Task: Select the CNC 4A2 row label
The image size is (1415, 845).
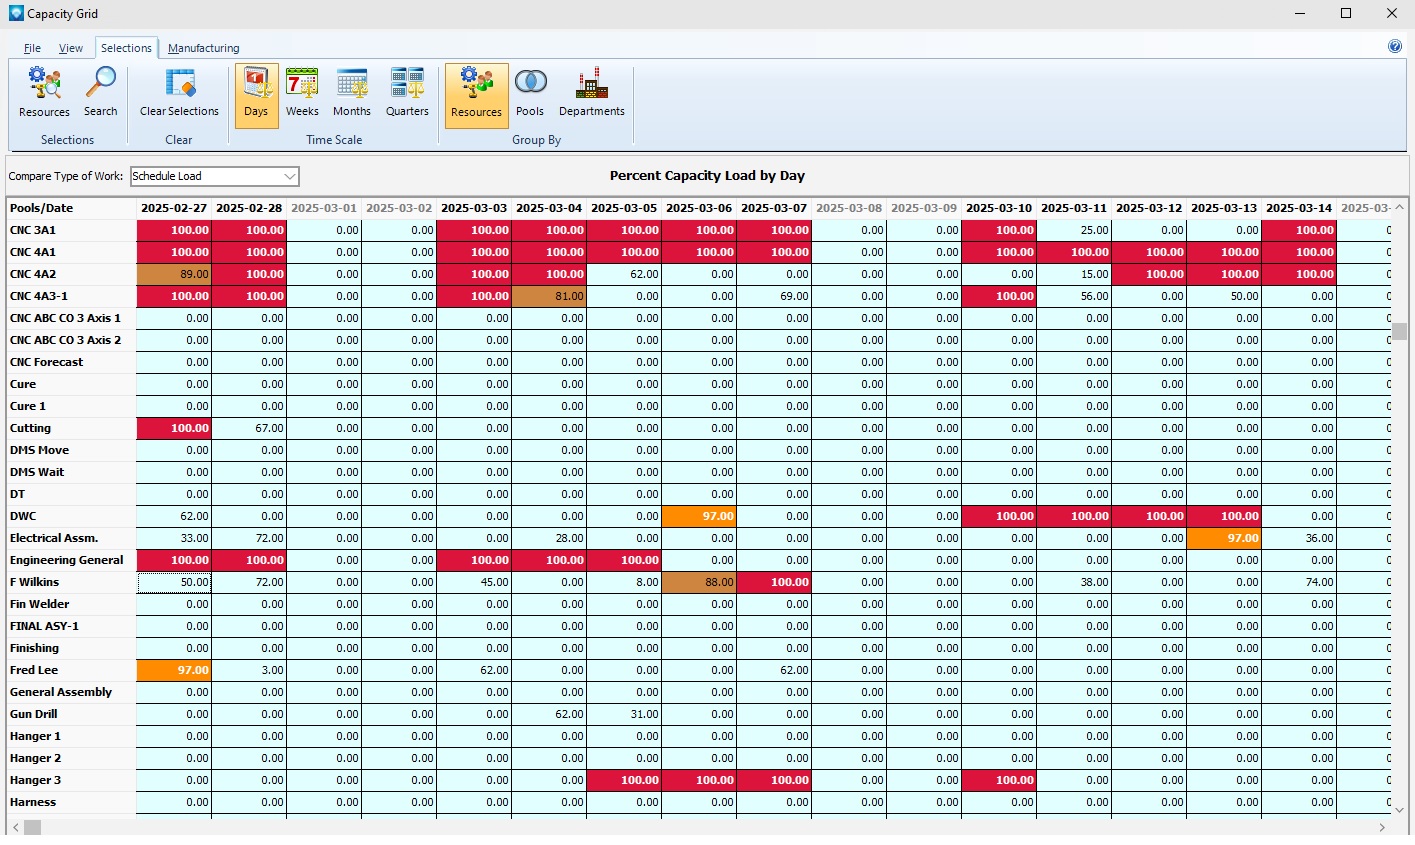Action: click(72, 274)
